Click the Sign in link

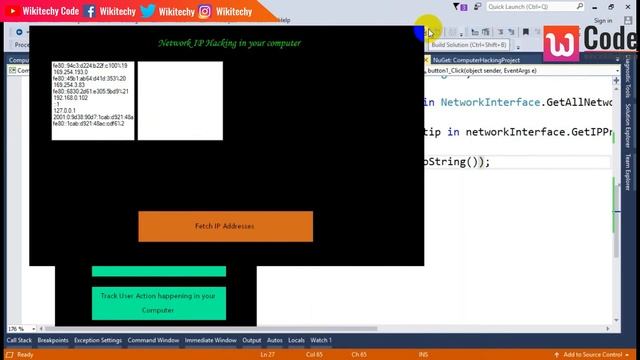603,20
